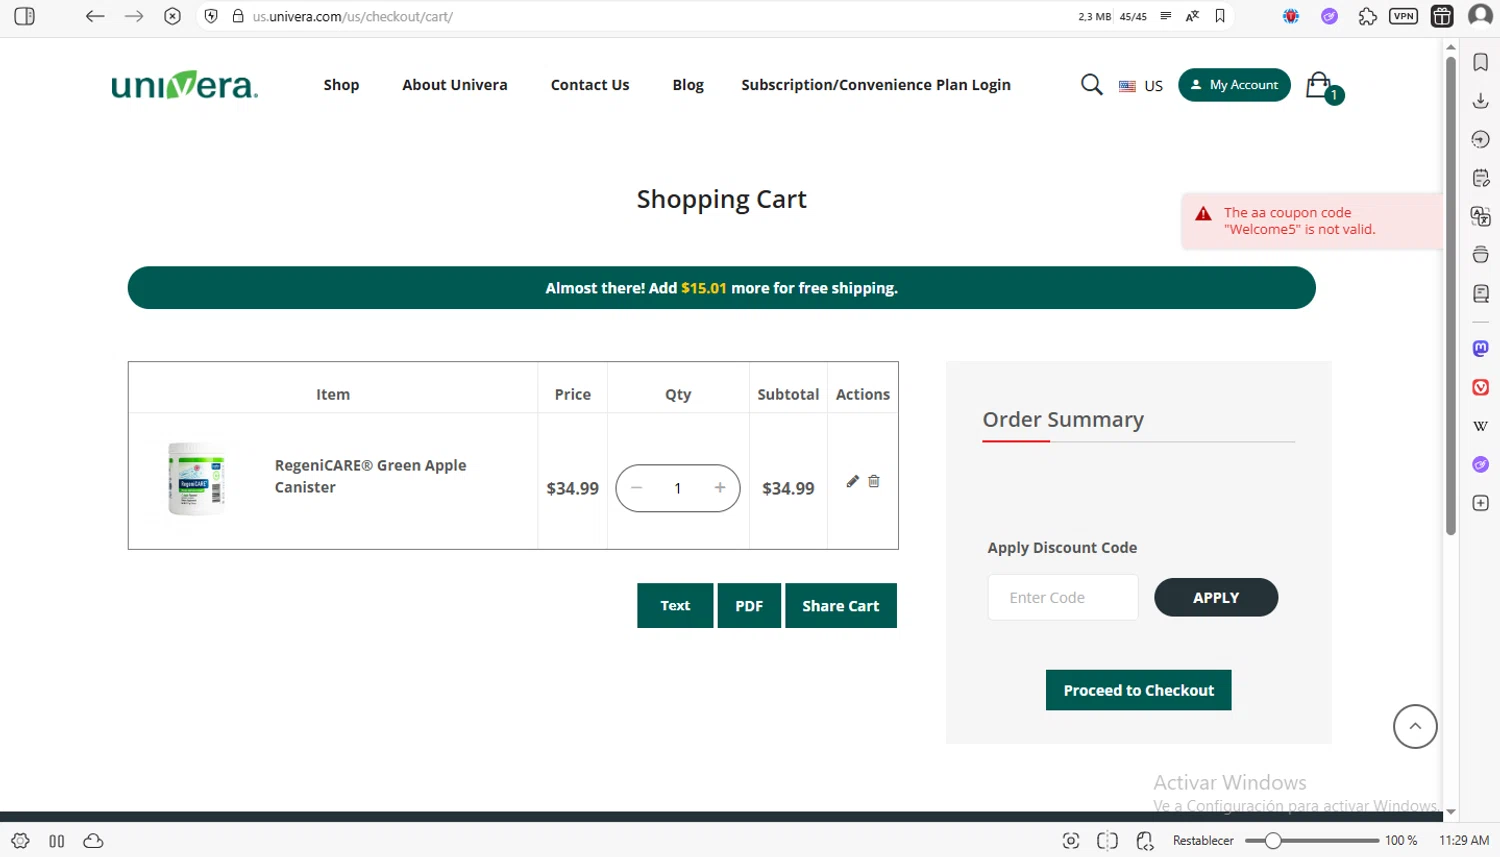Screen dimensions: 1500x857
Task: Open reader view from address bar
Action: pyautogui.click(x=1166, y=16)
